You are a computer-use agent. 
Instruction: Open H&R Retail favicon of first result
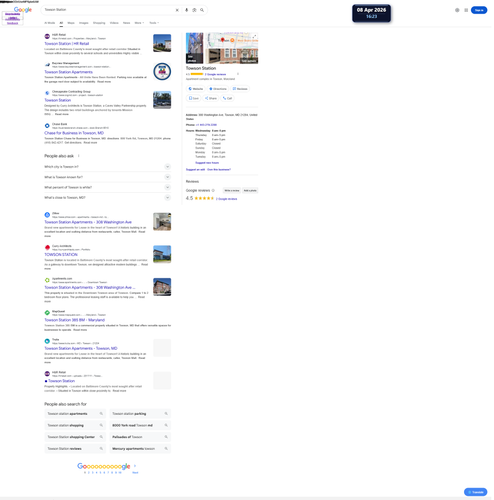click(47, 36)
